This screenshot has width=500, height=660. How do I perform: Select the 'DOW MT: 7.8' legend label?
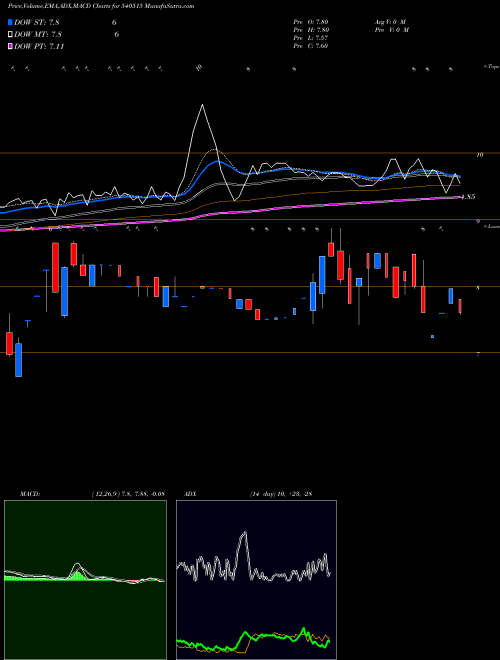[39, 35]
